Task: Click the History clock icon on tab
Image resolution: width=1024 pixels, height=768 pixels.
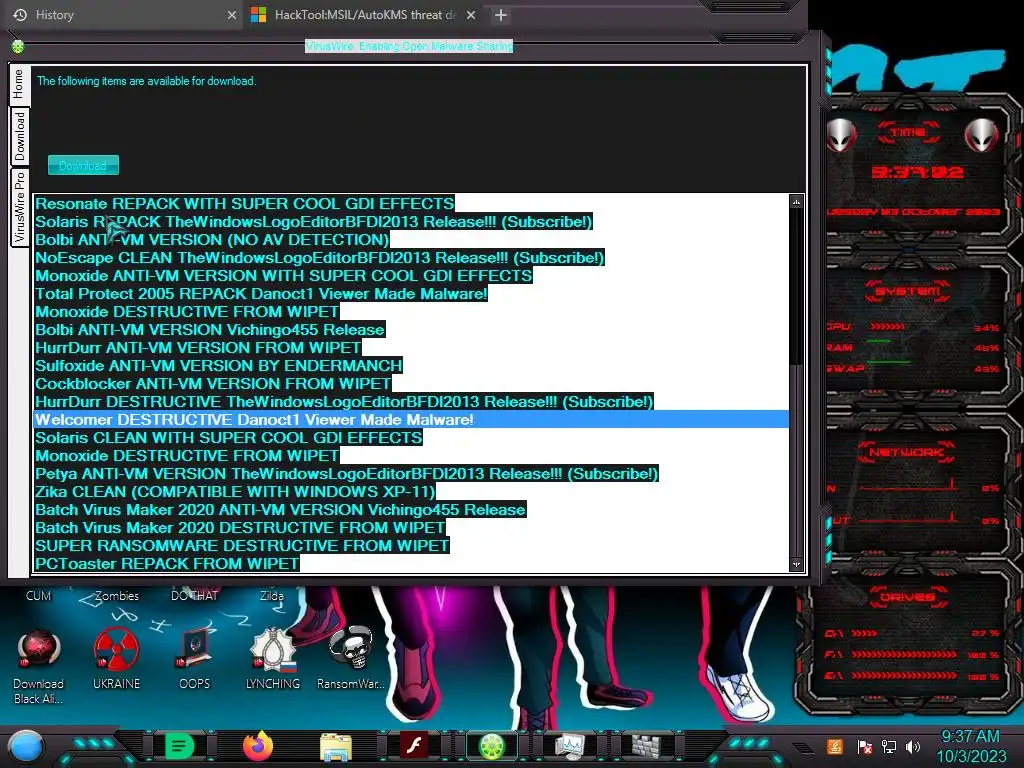Action: coord(20,15)
